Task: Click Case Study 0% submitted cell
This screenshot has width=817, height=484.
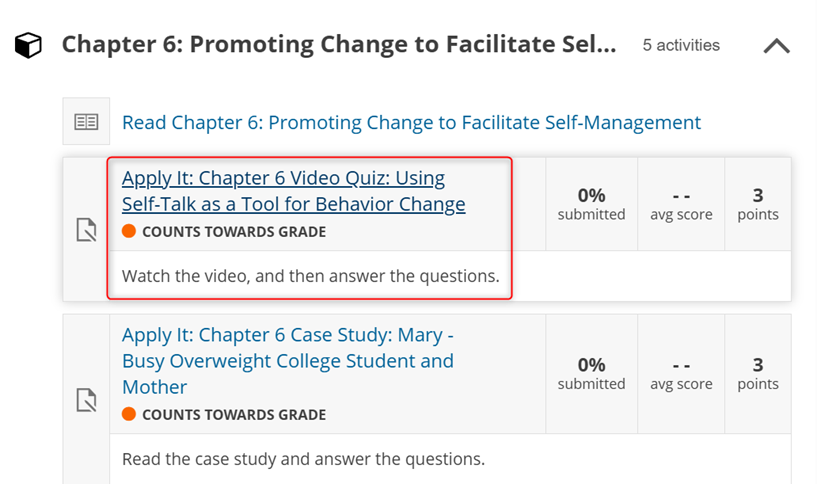Action: click(x=591, y=372)
